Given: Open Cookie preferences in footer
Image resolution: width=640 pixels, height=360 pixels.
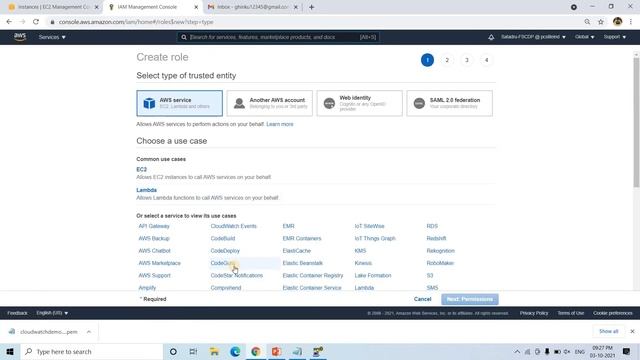Looking at the screenshot, I should pyautogui.click(x=613, y=313).
